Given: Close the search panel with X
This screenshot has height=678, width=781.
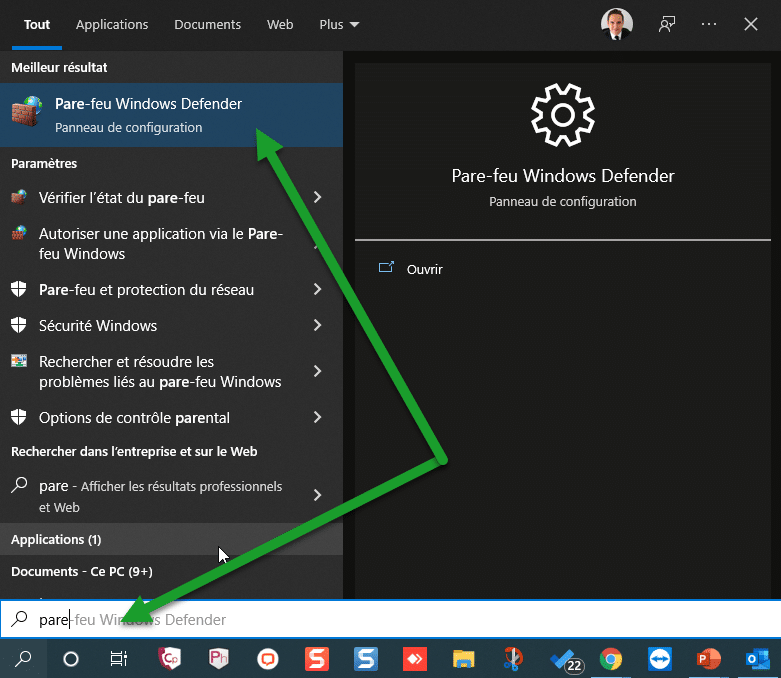Looking at the screenshot, I should coord(751,24).
